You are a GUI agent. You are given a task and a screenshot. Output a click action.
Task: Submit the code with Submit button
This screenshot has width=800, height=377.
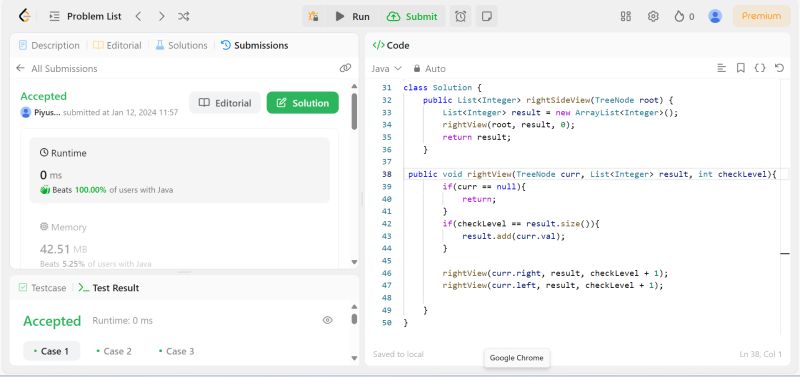pyautogui.click(x=412, y=16)
